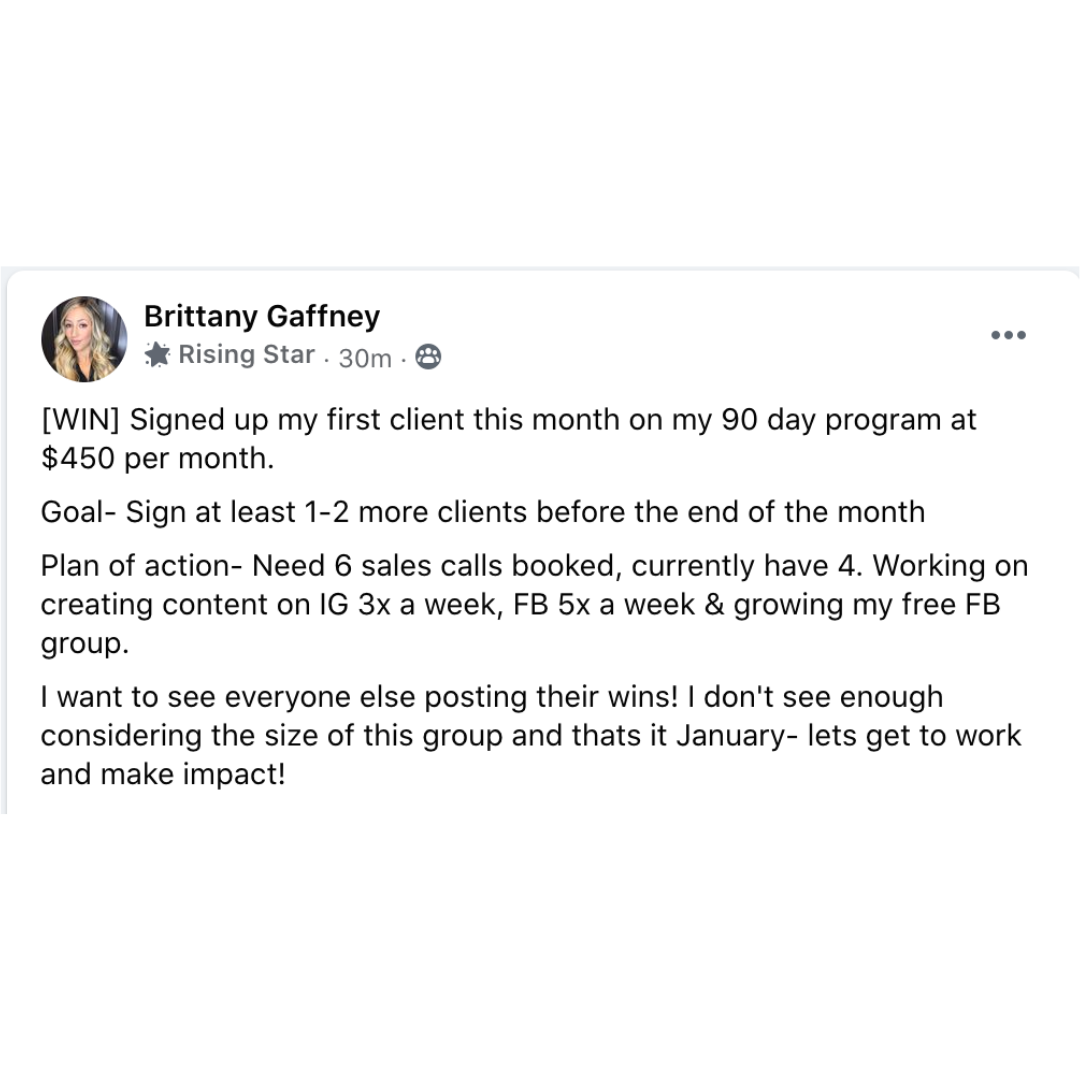The image size is (1080, 1080).
Task: Open the post via the 30m timestamp
Action: [x=365, y=358]
